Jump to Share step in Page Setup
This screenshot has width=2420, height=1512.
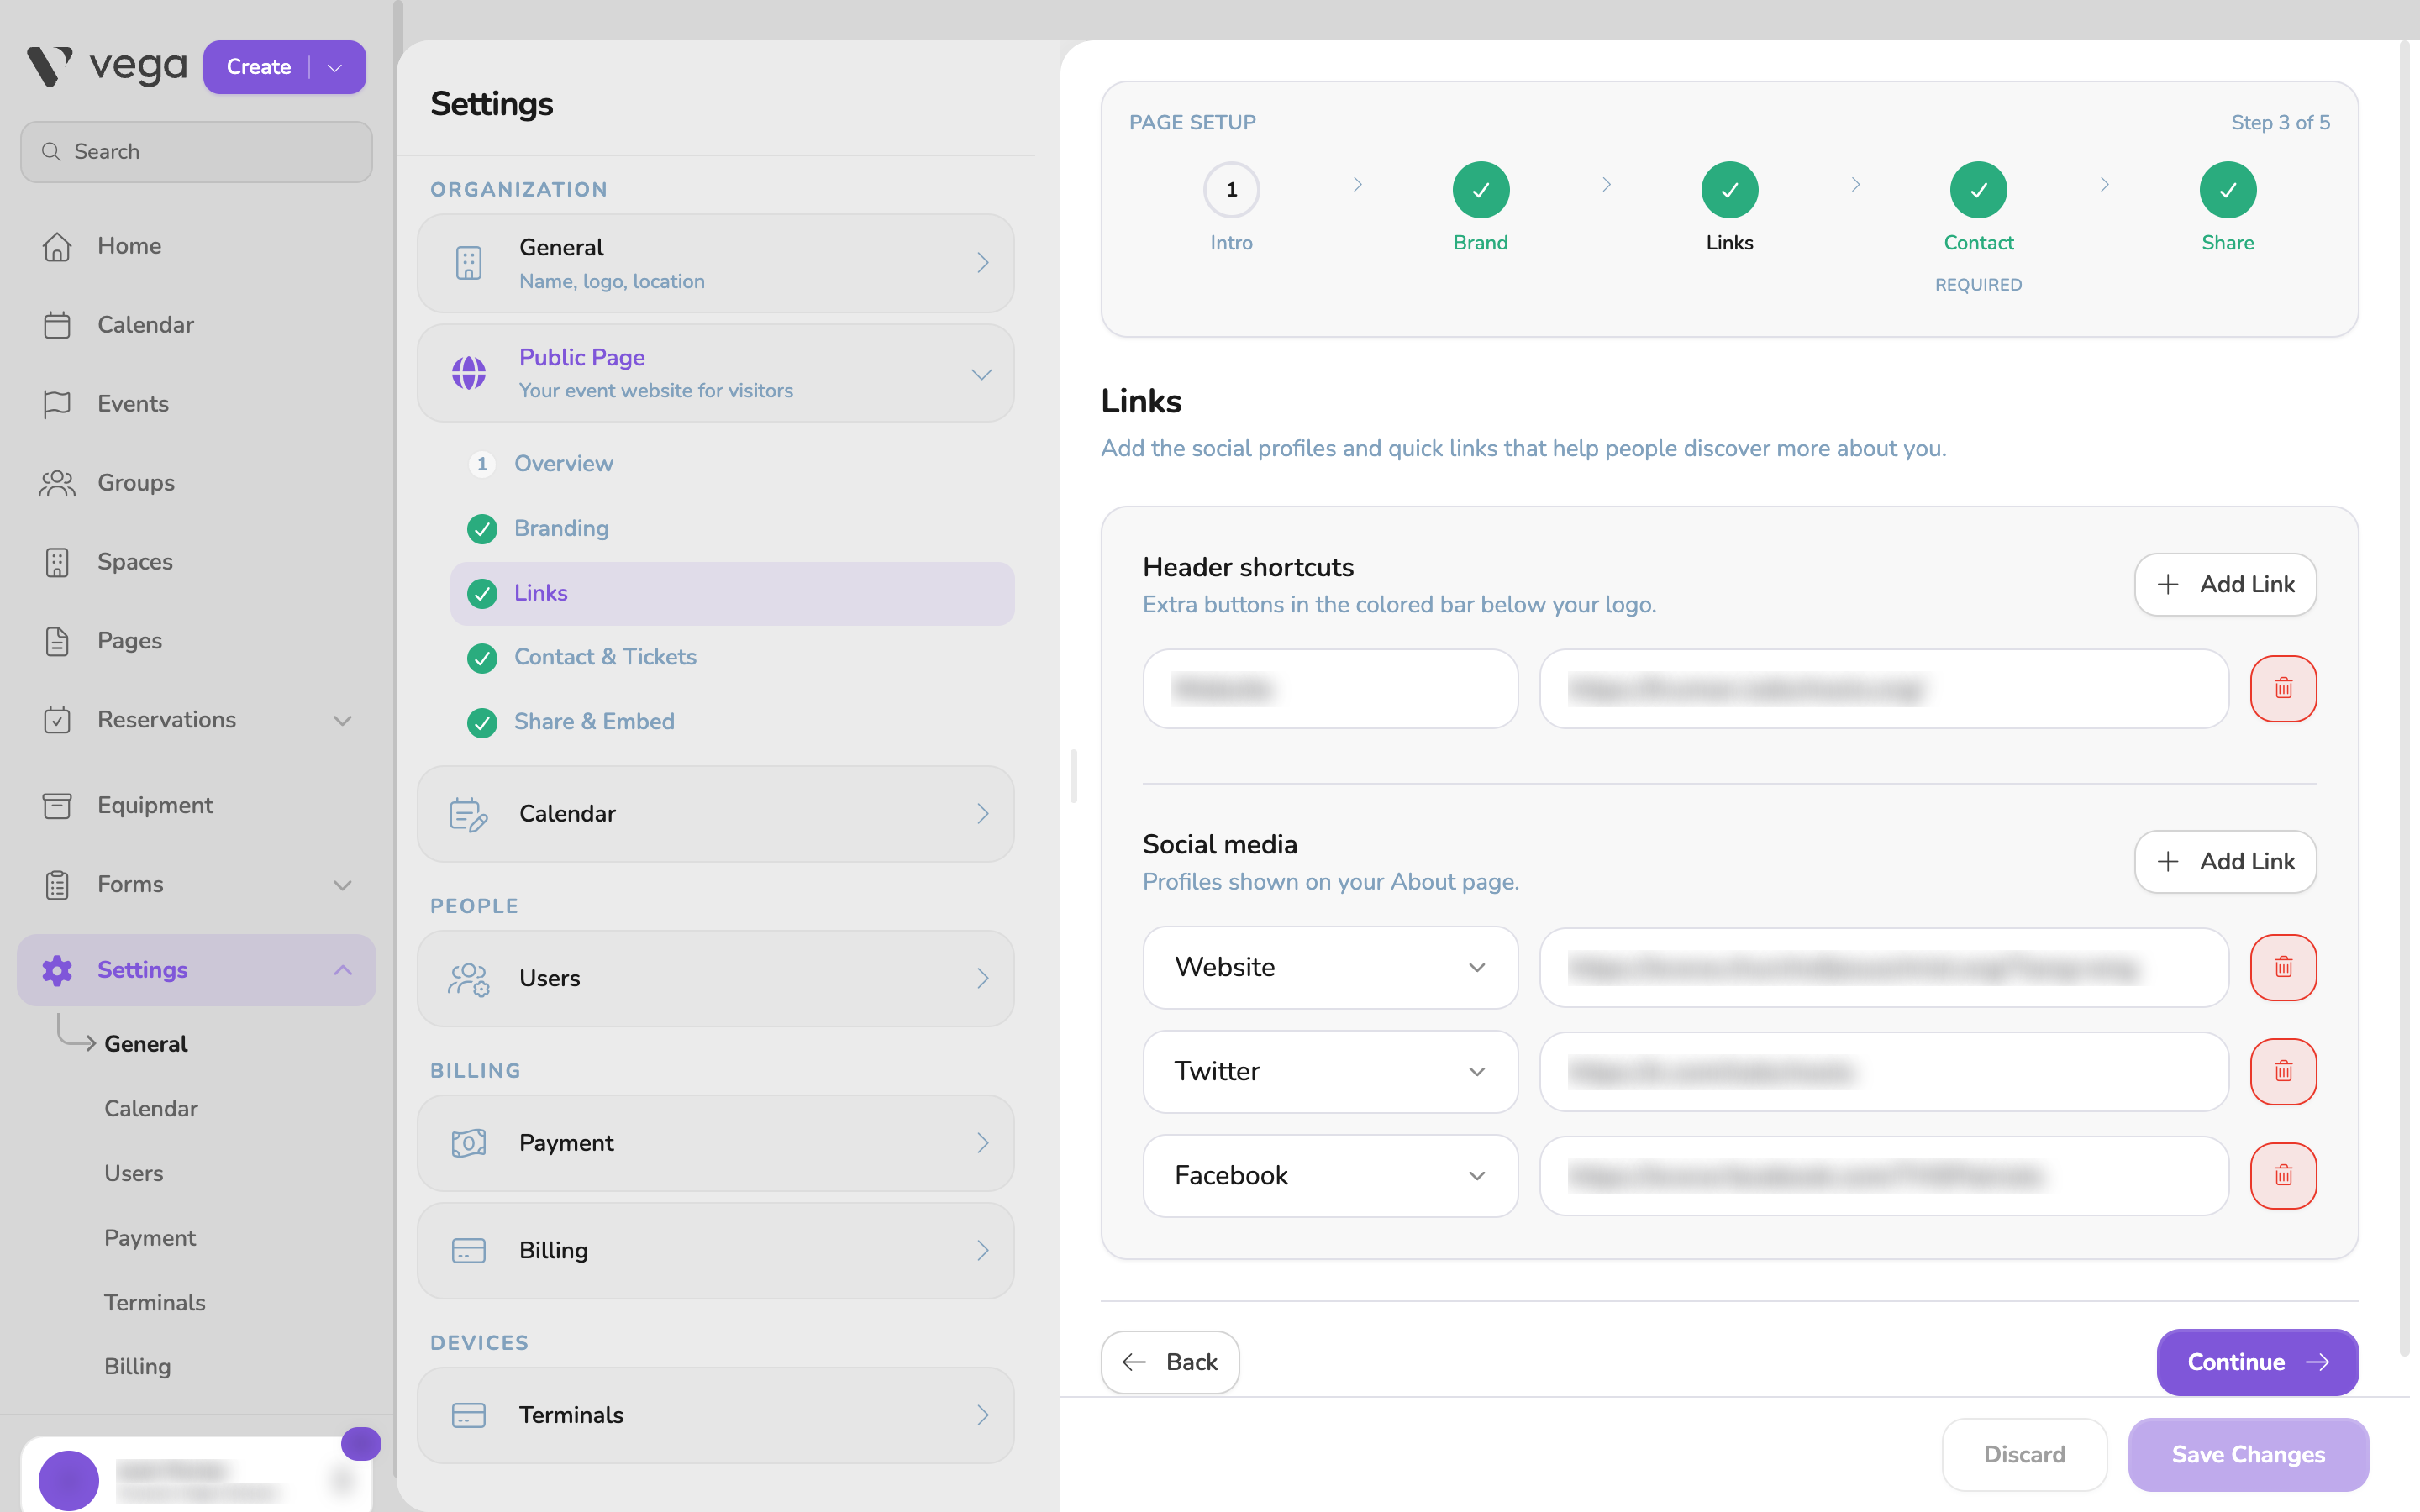pos(2227,190)
